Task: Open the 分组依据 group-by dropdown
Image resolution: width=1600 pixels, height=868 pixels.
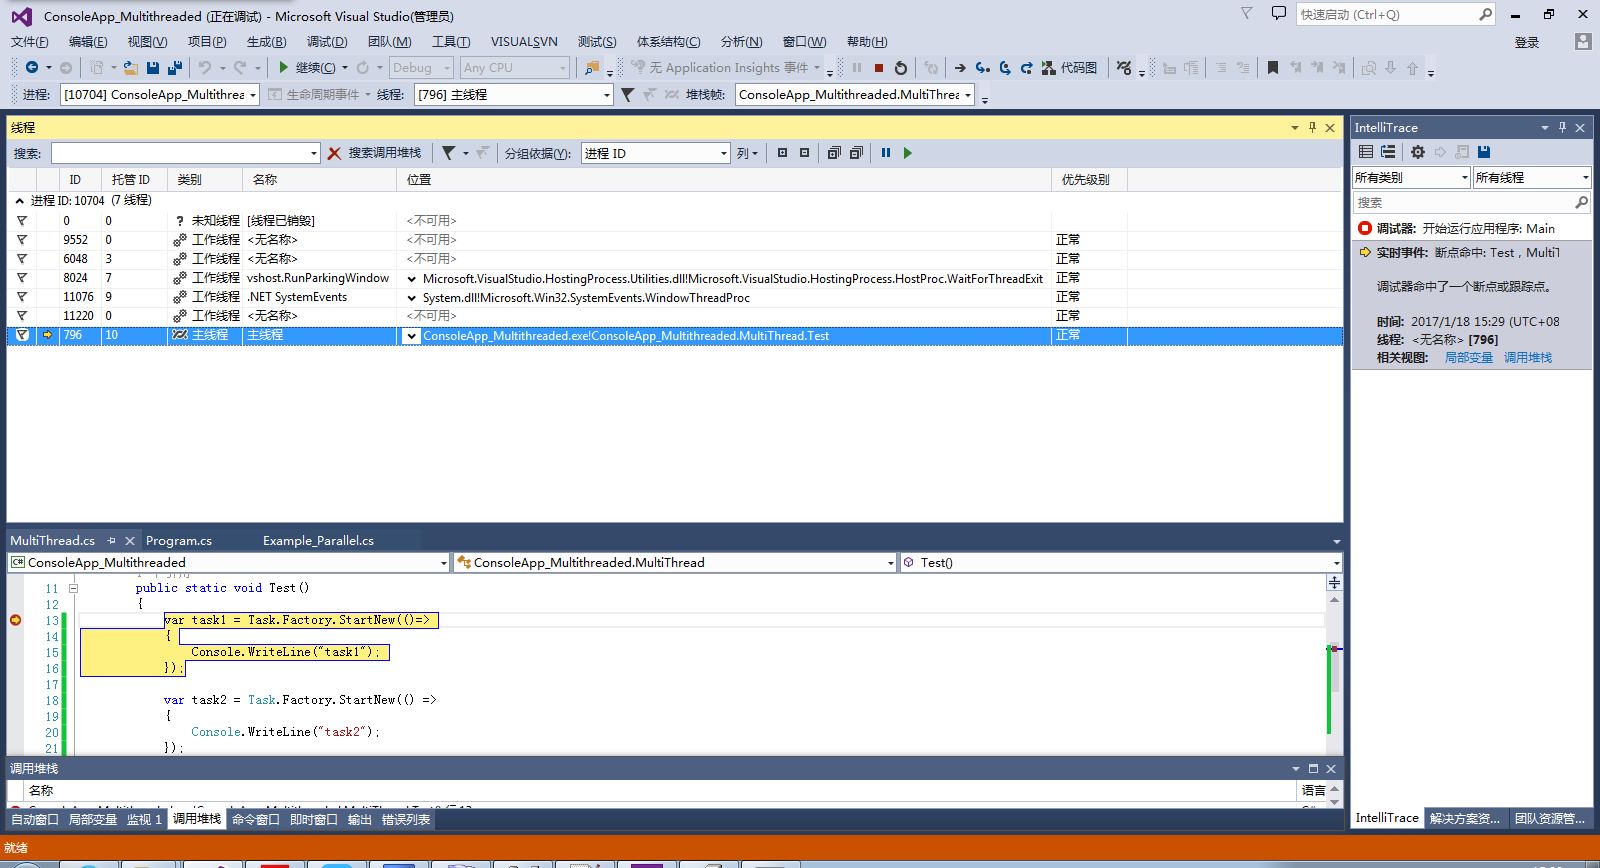Action: (656, 153)
